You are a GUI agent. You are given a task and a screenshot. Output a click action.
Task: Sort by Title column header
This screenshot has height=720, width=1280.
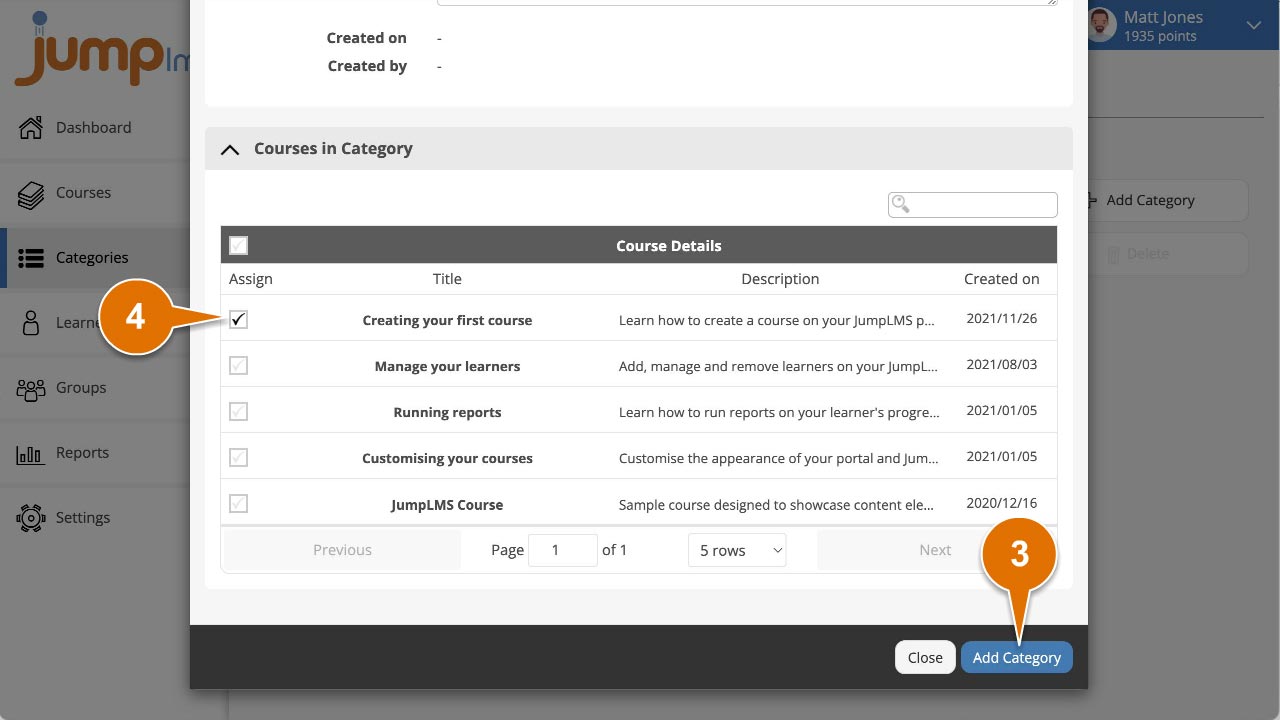tap(447, 279)
